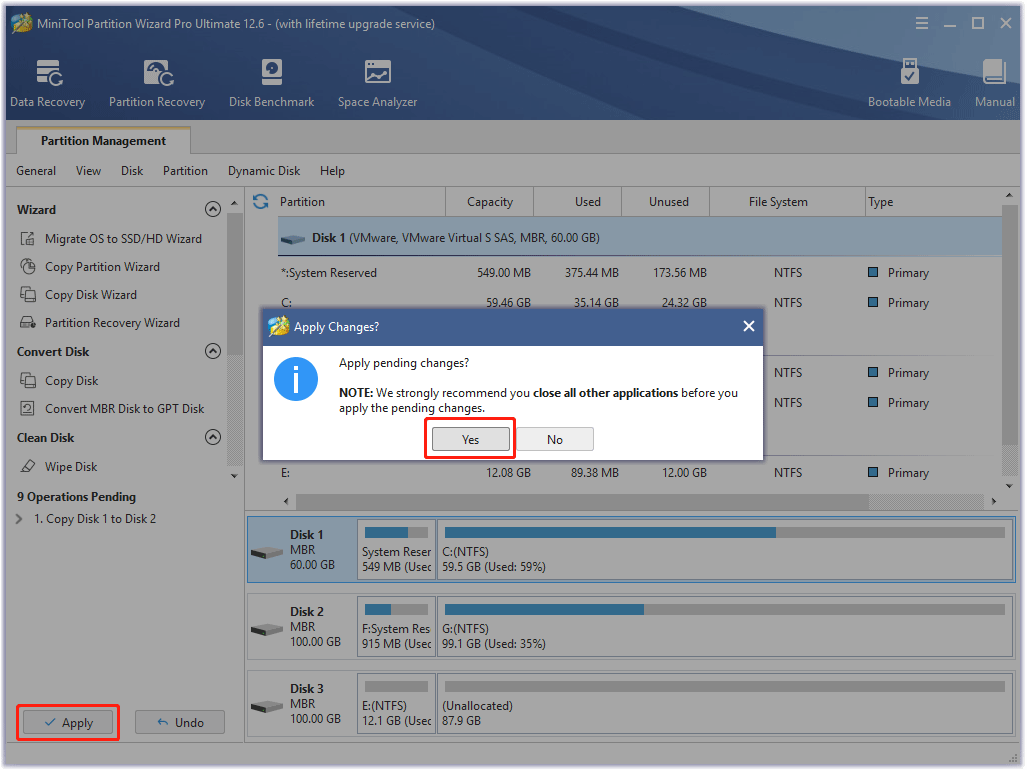The height and width of the screenshot is (770, 1027).
Task: Collapse the Convert Disk section
Action: 213,351
